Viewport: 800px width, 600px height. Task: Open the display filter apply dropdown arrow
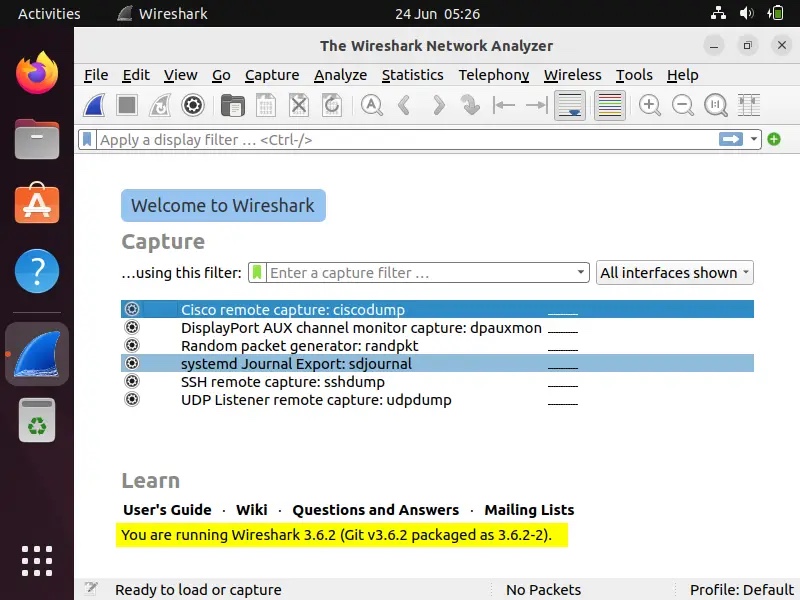click(756, 139)
